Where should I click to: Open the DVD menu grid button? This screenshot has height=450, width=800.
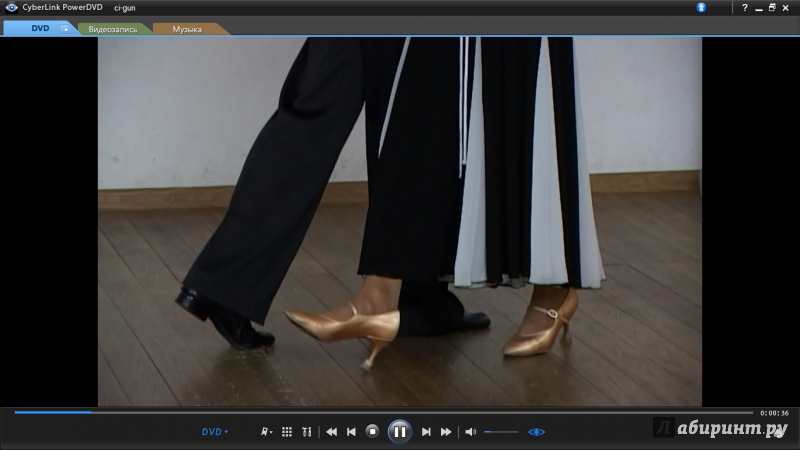tap(287, 431)
